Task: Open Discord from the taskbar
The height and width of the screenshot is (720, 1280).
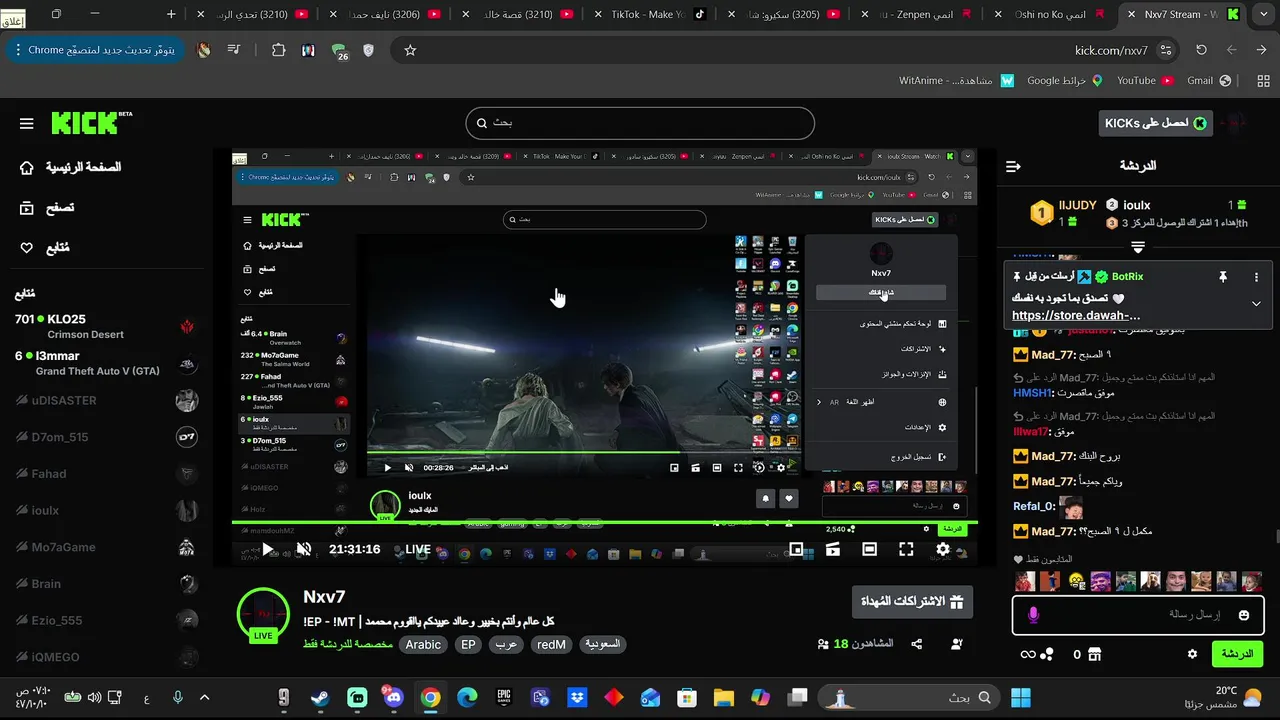Action: click(x=393, y=697)
